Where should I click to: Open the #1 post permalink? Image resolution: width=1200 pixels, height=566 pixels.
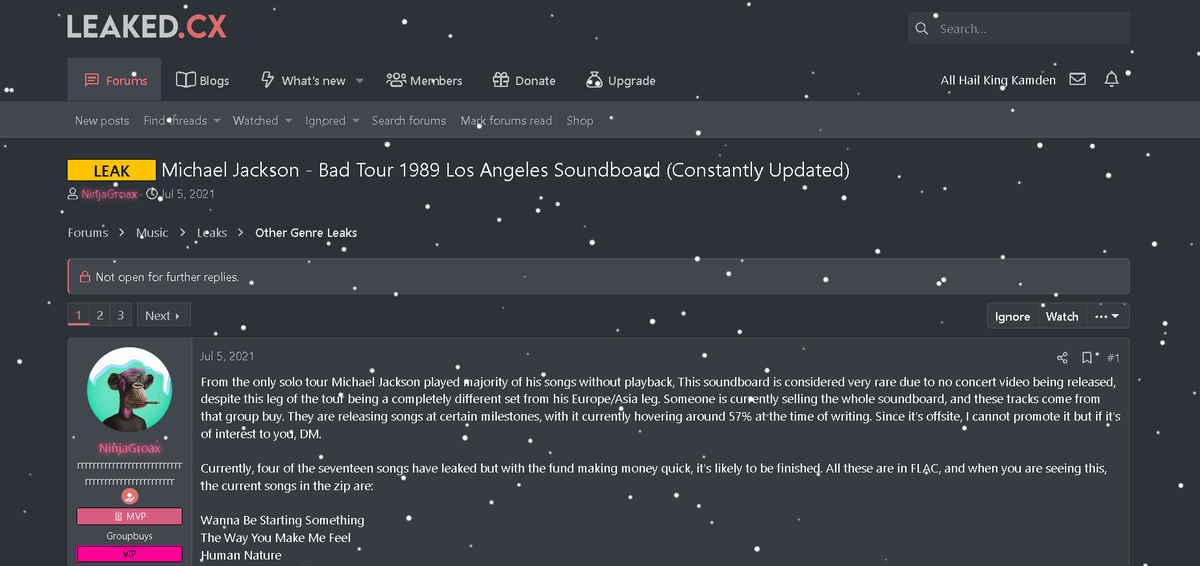click(x=1113, y=358)
